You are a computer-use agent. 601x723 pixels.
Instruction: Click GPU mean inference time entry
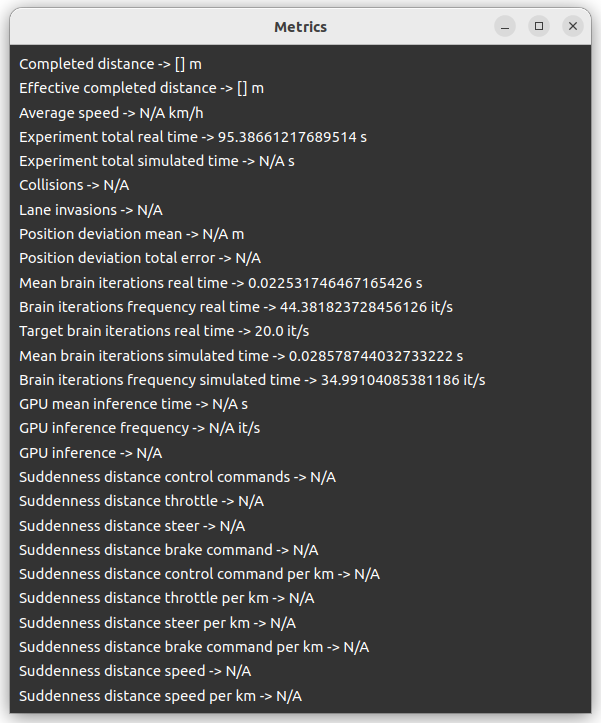point(133,404)
